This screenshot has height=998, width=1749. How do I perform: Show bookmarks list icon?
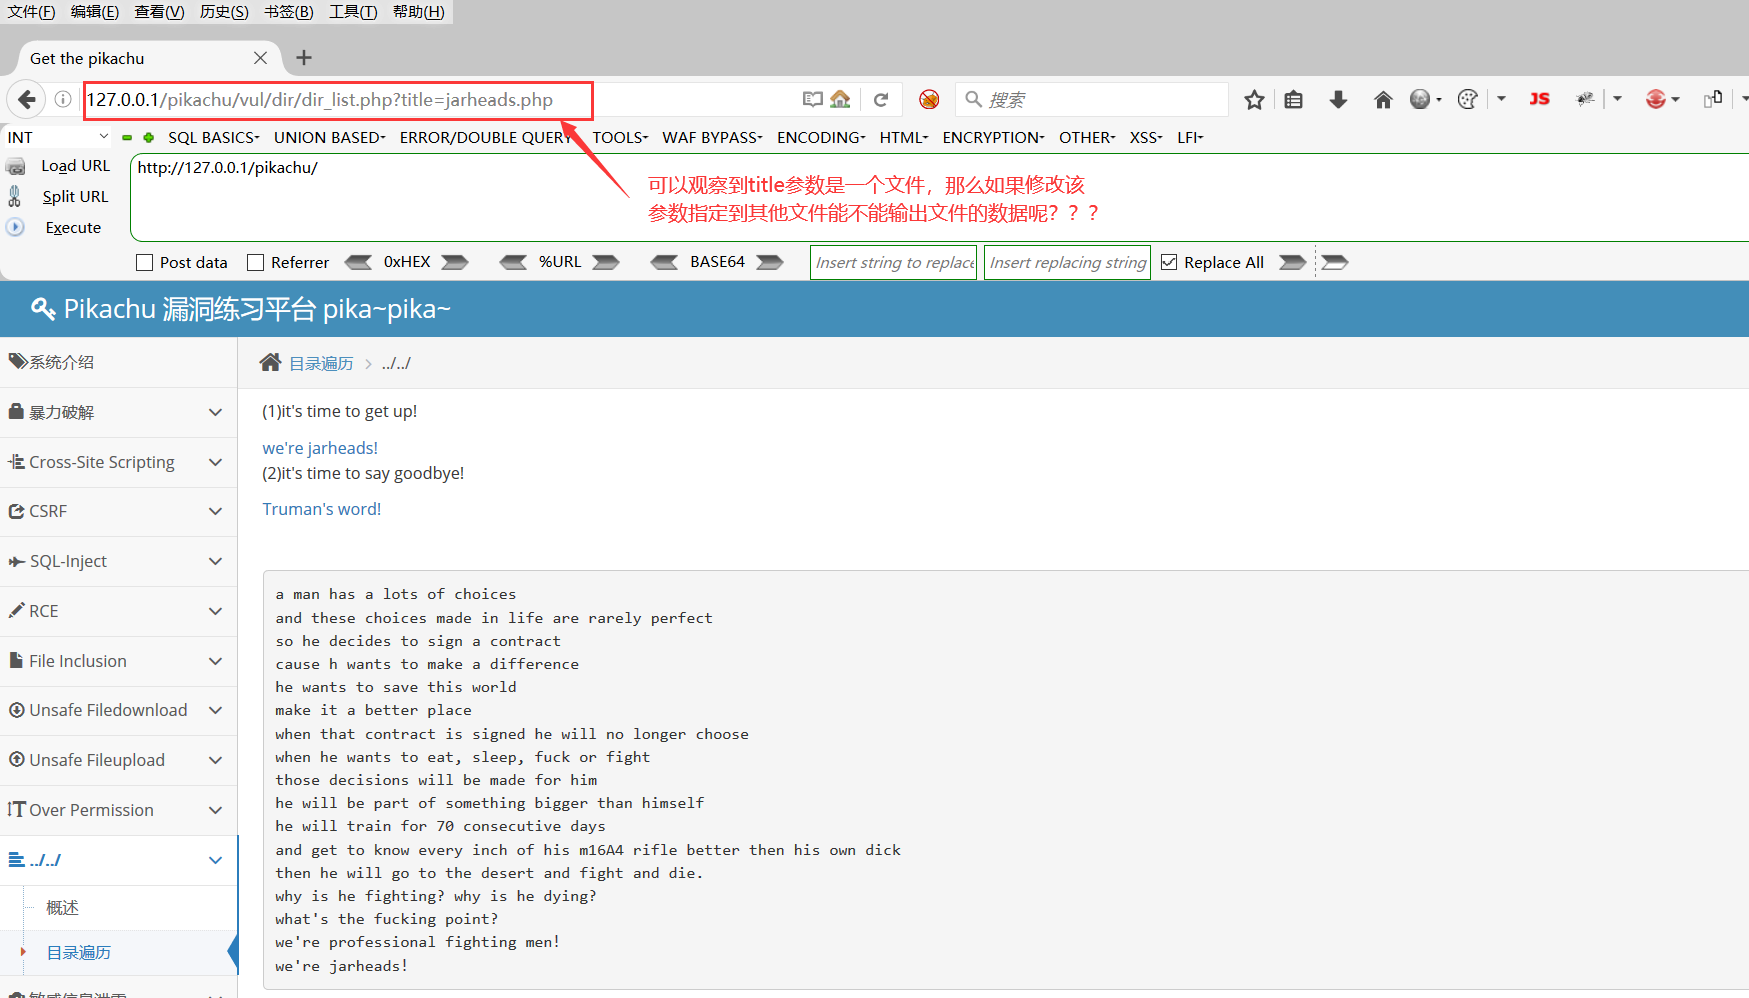point(1293,99)
